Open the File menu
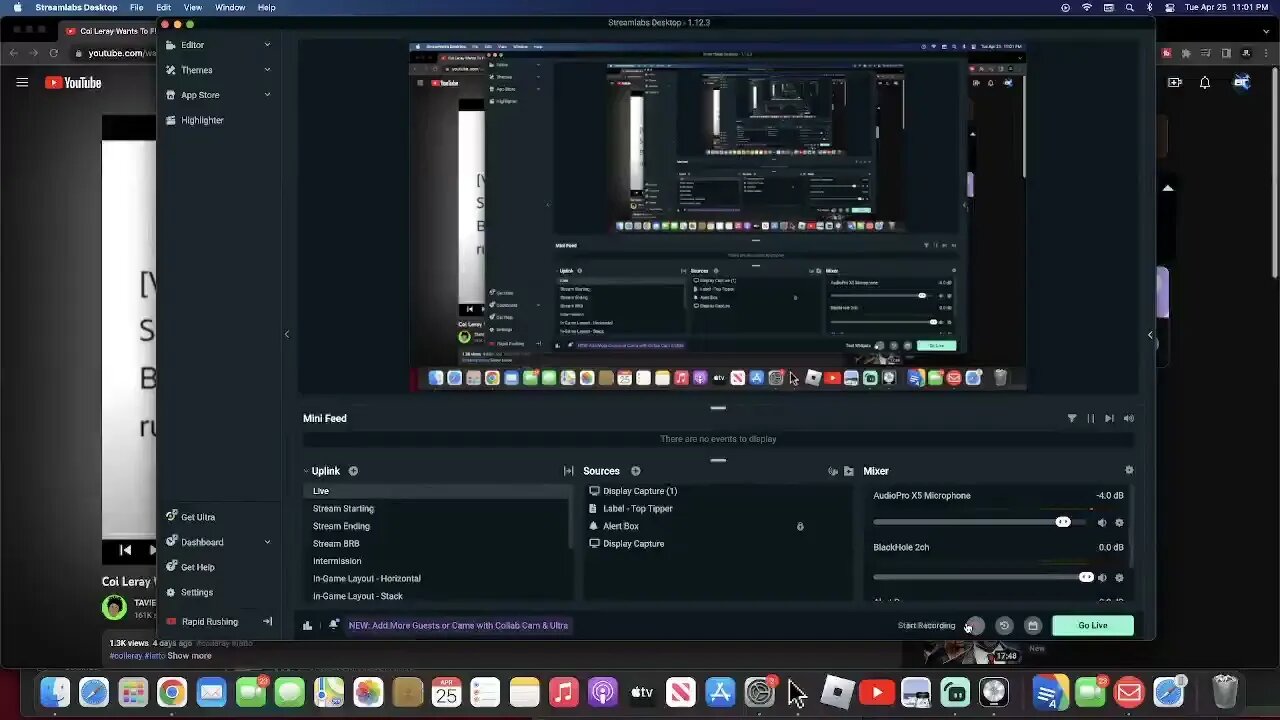Viewport: 1280px width, 720px height. coord(136,7)
